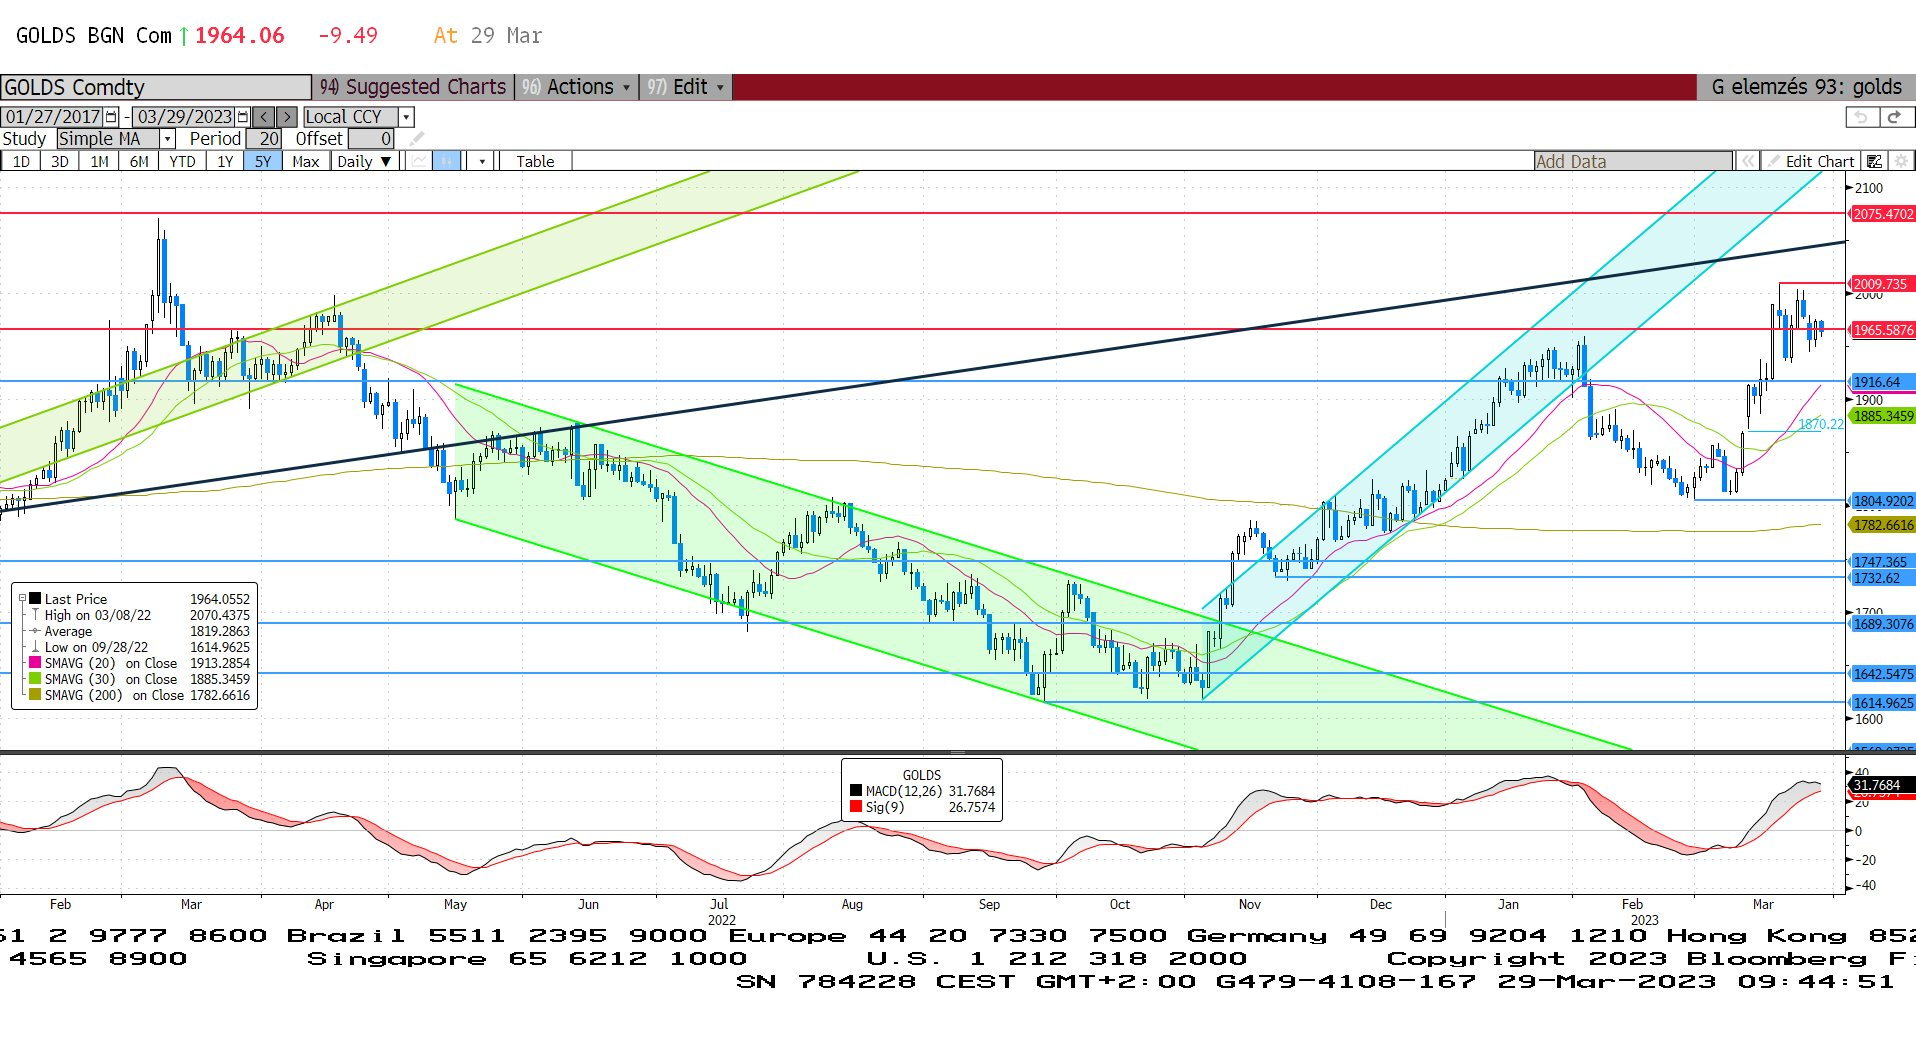Screen dimensions: 1916x1037
Task: Open the Actions dropdown menu
Action: pyautogui.click(x=577, y=87)
